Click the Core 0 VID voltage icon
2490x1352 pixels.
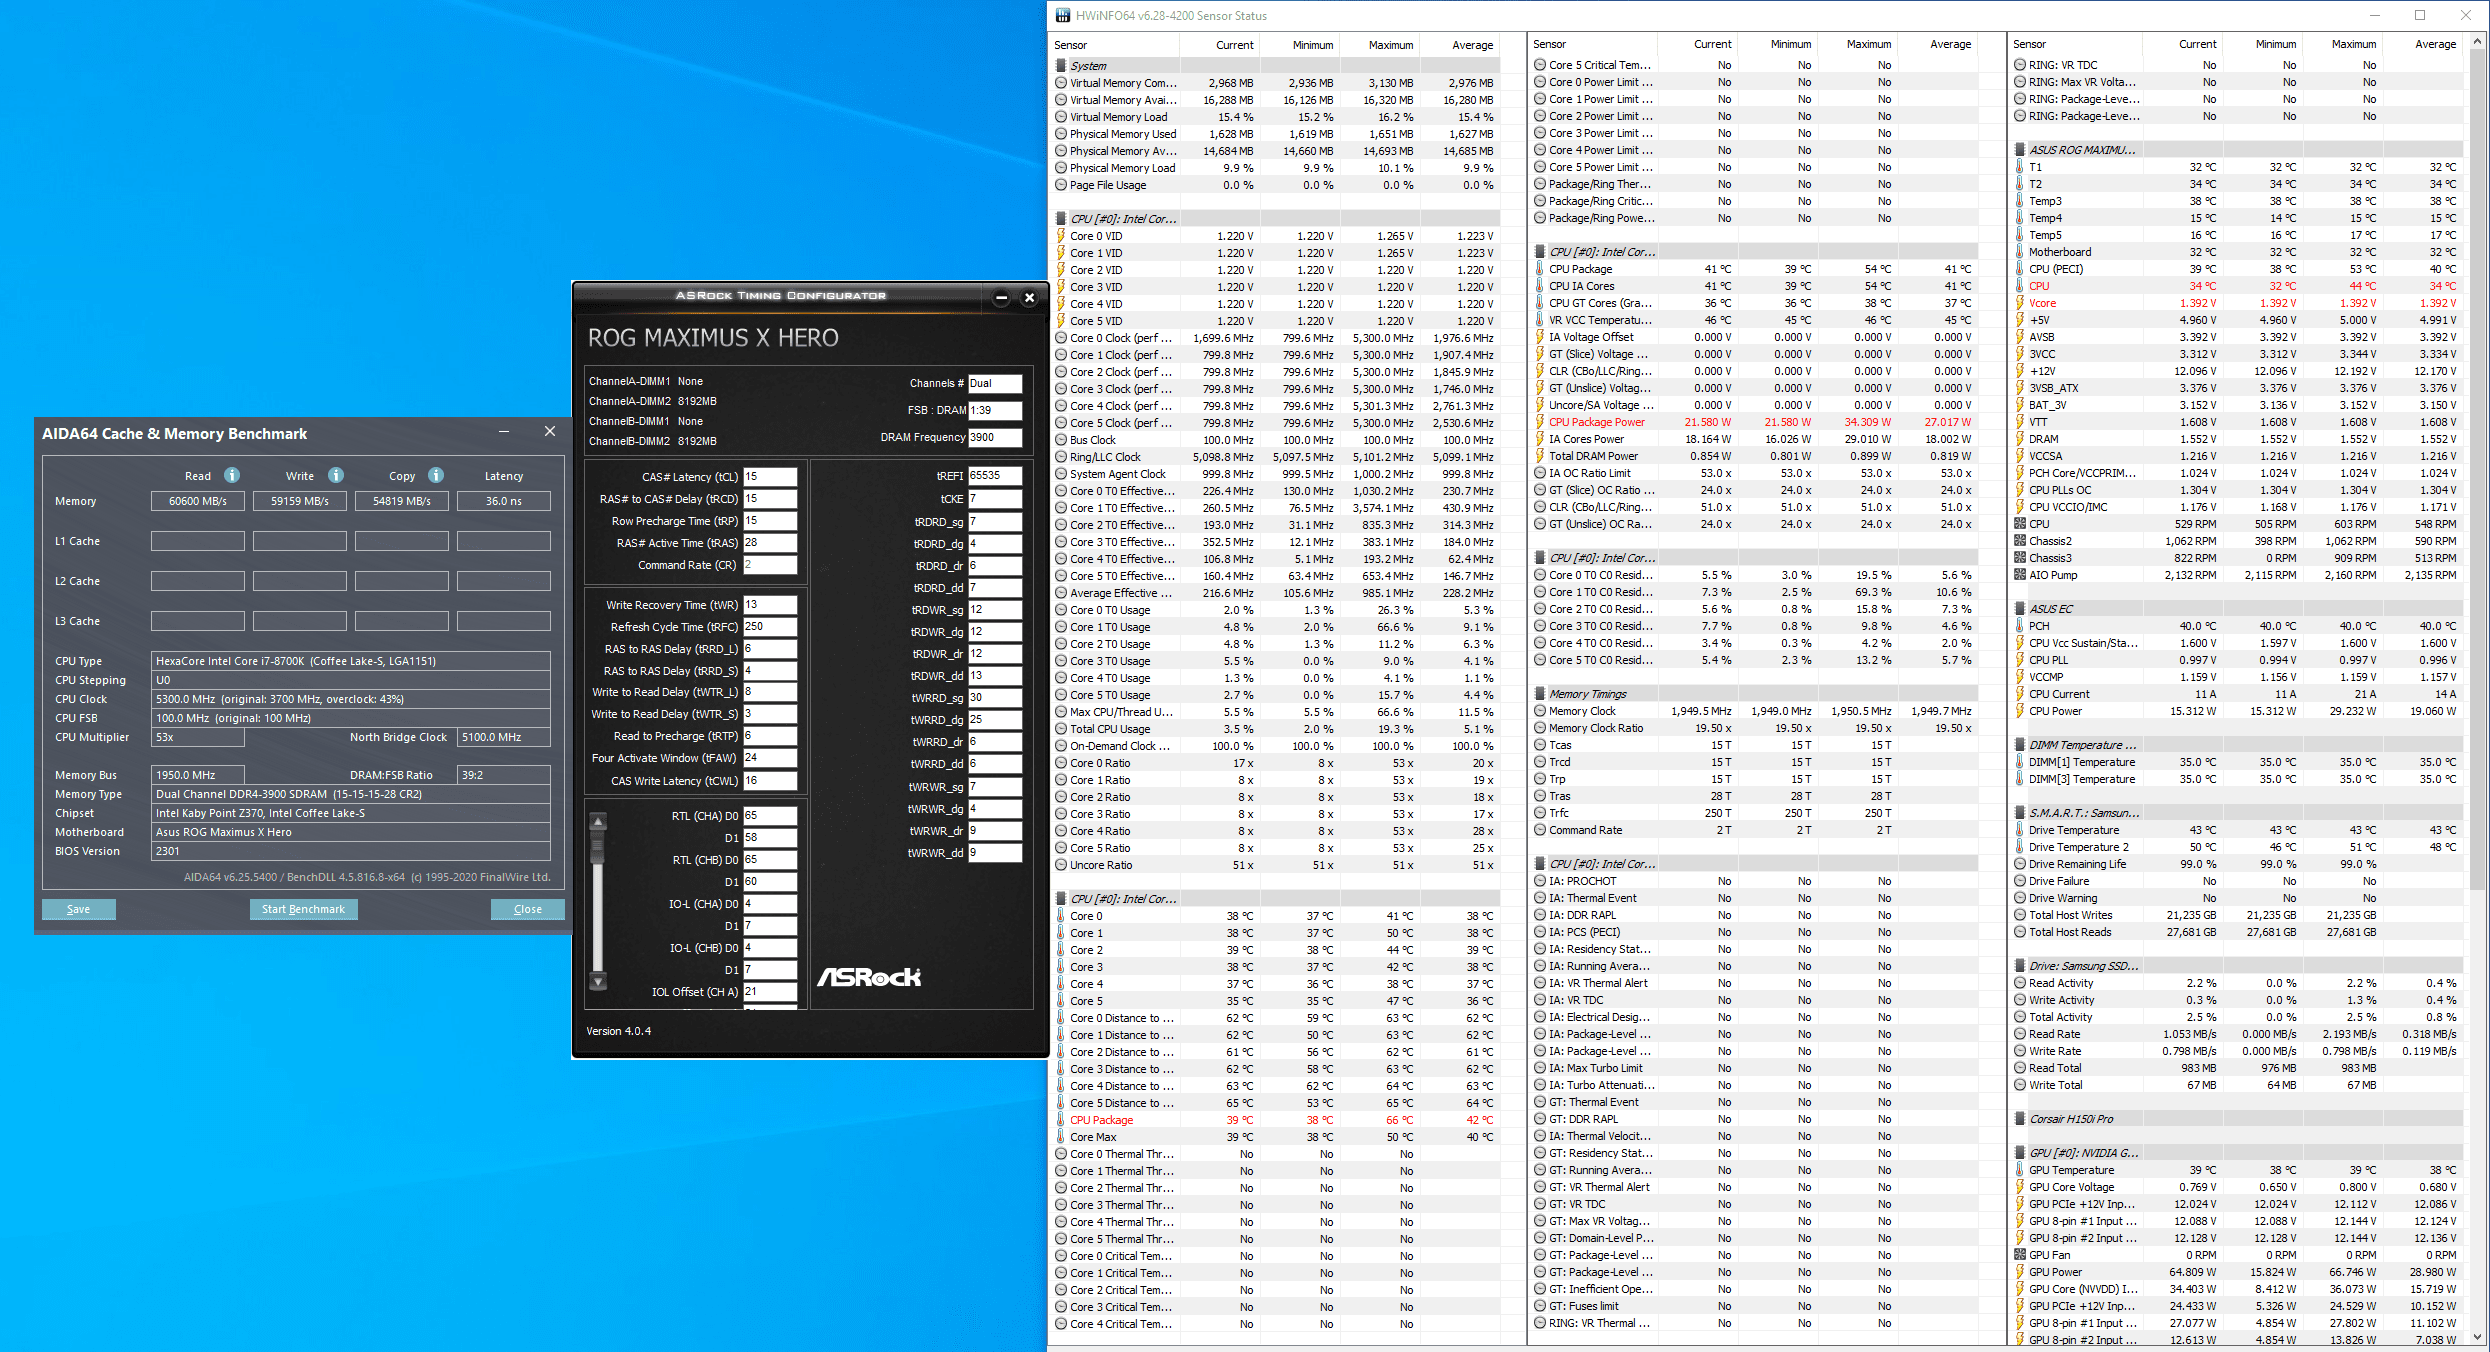(x=1061, y=236)
